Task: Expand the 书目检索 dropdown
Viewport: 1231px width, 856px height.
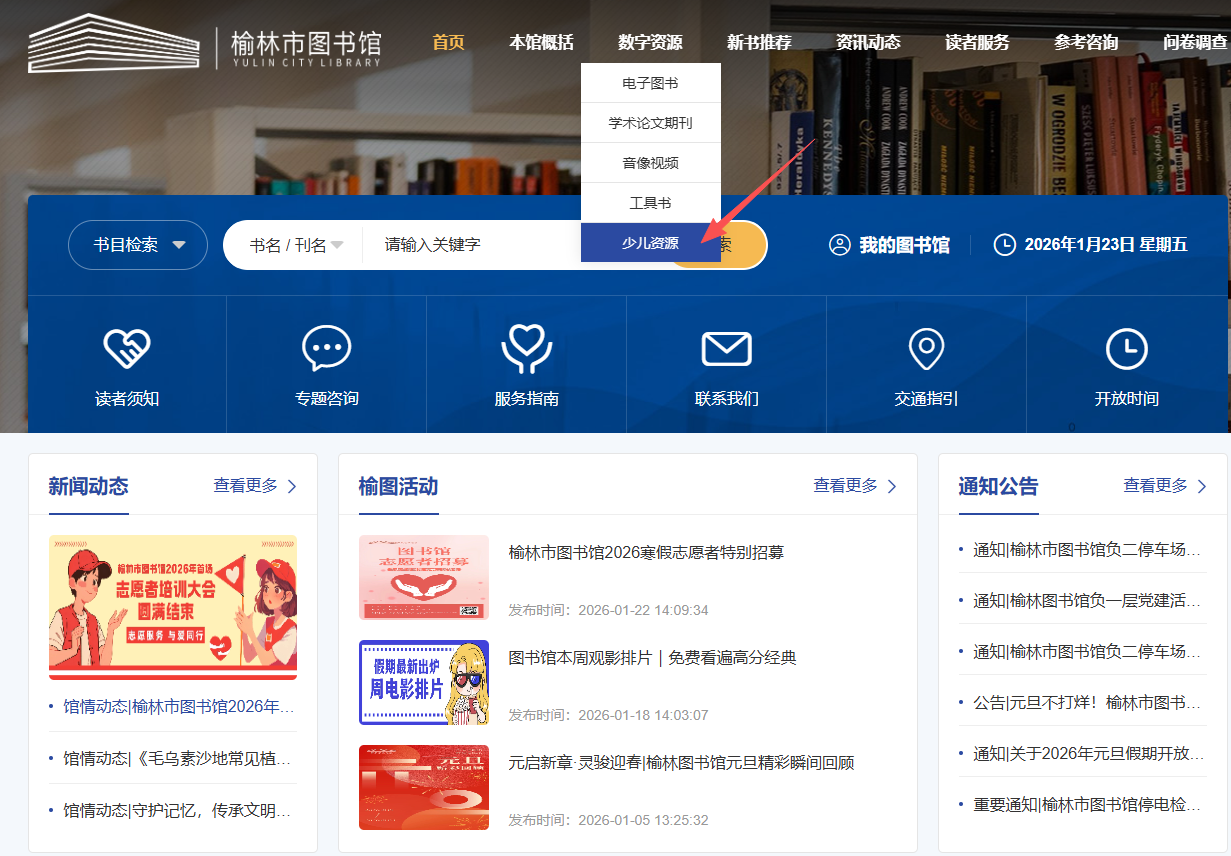Action: (138, 245)
